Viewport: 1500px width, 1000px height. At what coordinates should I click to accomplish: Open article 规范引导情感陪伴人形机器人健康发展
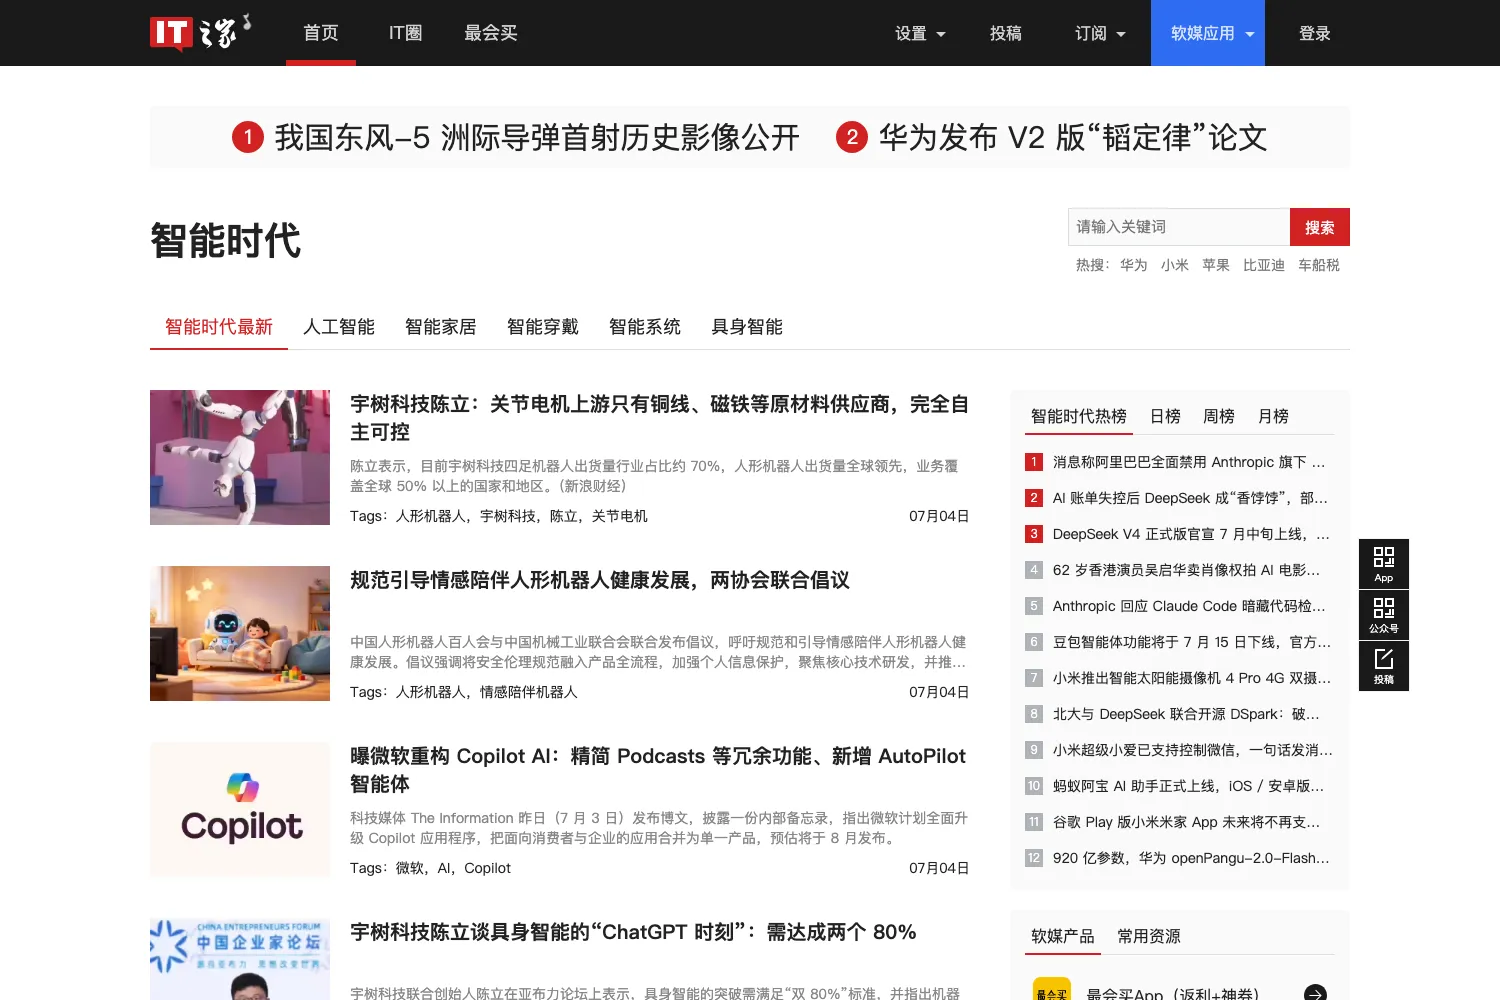(600, 580)
